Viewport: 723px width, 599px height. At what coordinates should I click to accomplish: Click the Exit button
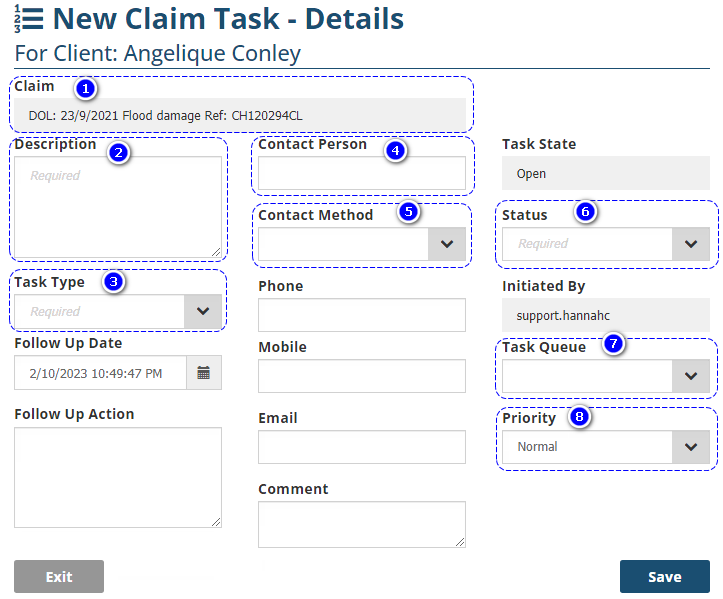59,576
